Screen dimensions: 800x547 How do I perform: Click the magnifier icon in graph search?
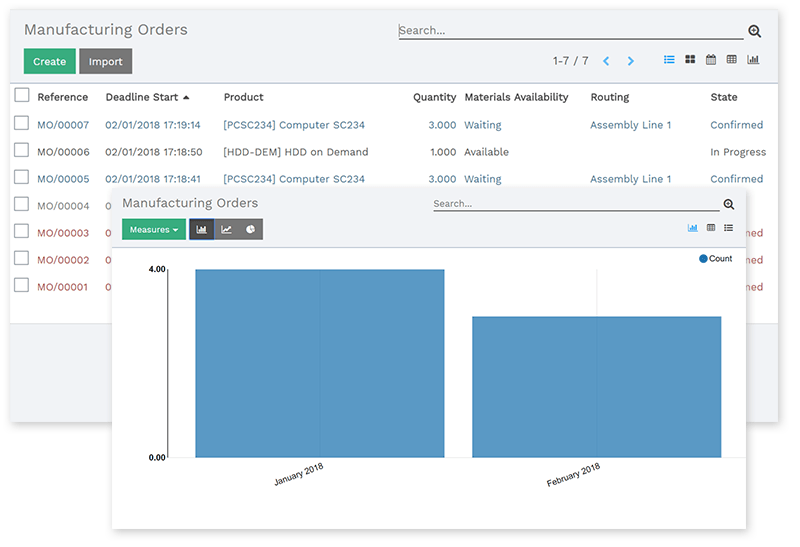pos(729,204)
